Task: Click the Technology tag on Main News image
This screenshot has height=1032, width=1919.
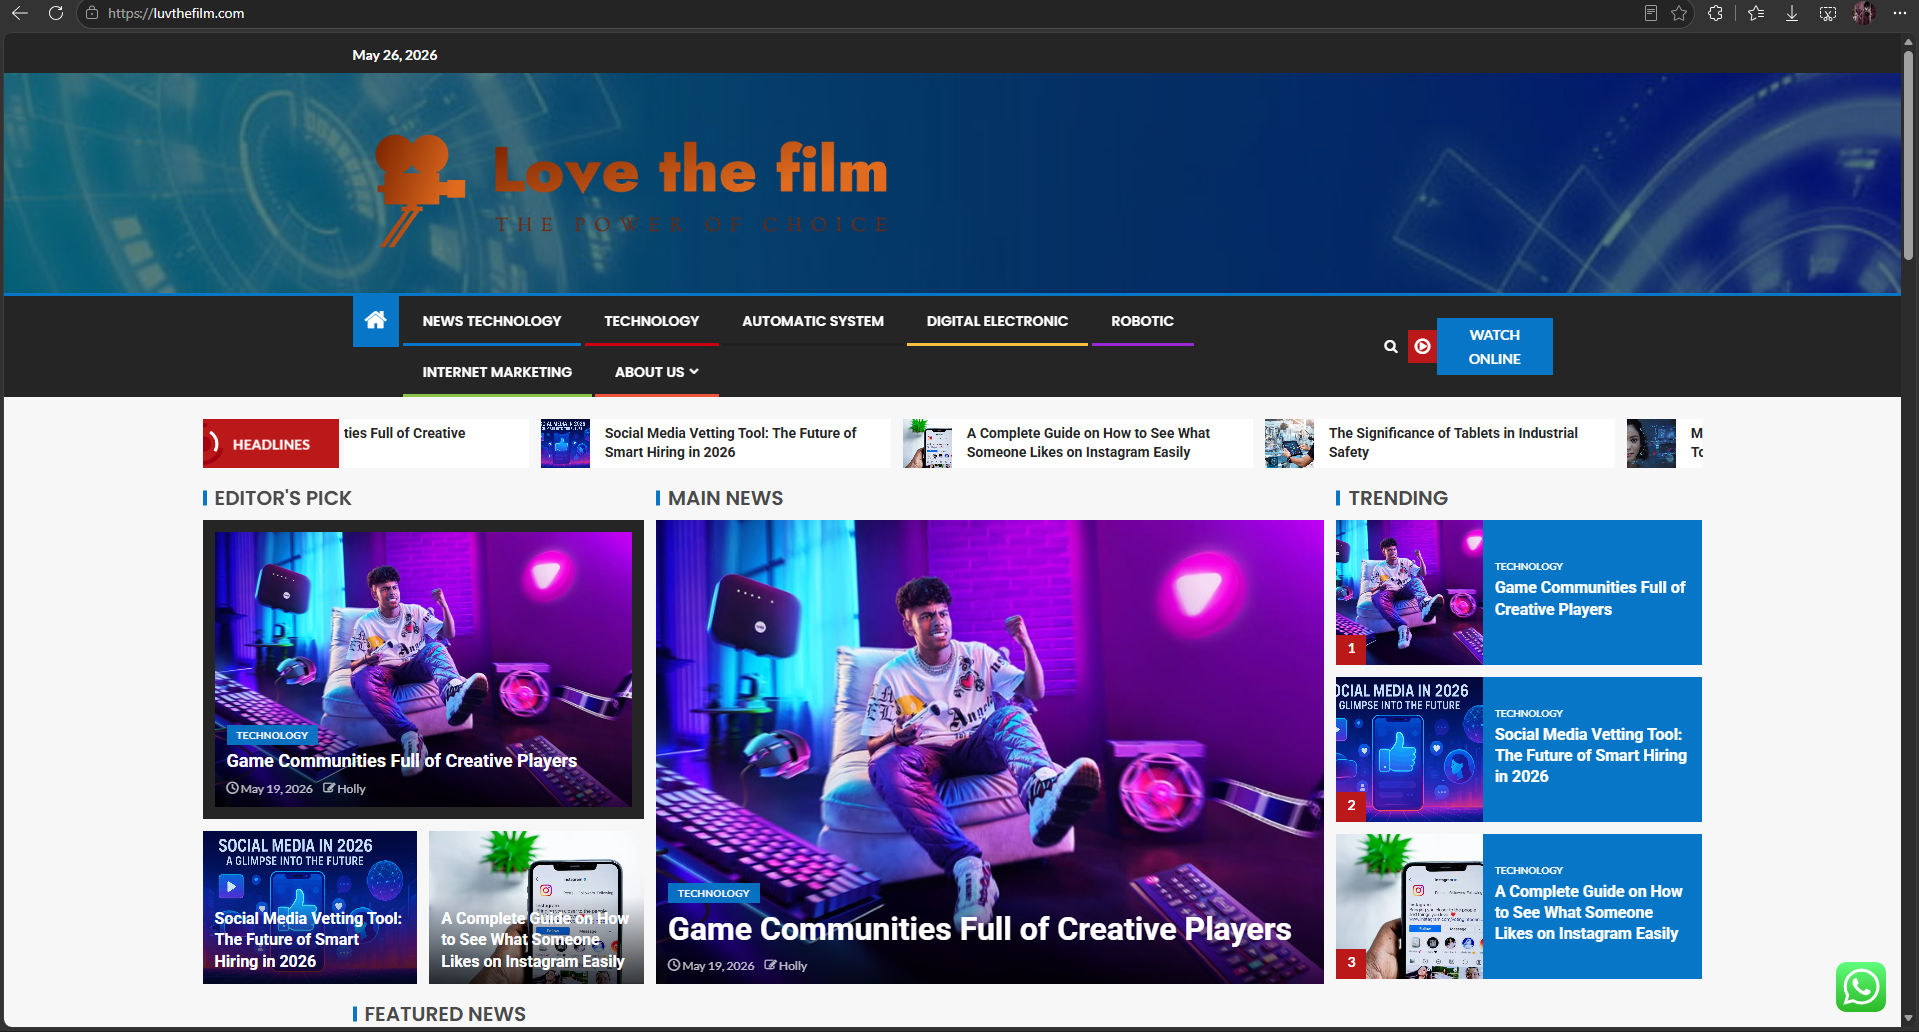Action: click(x=713, y=893)
